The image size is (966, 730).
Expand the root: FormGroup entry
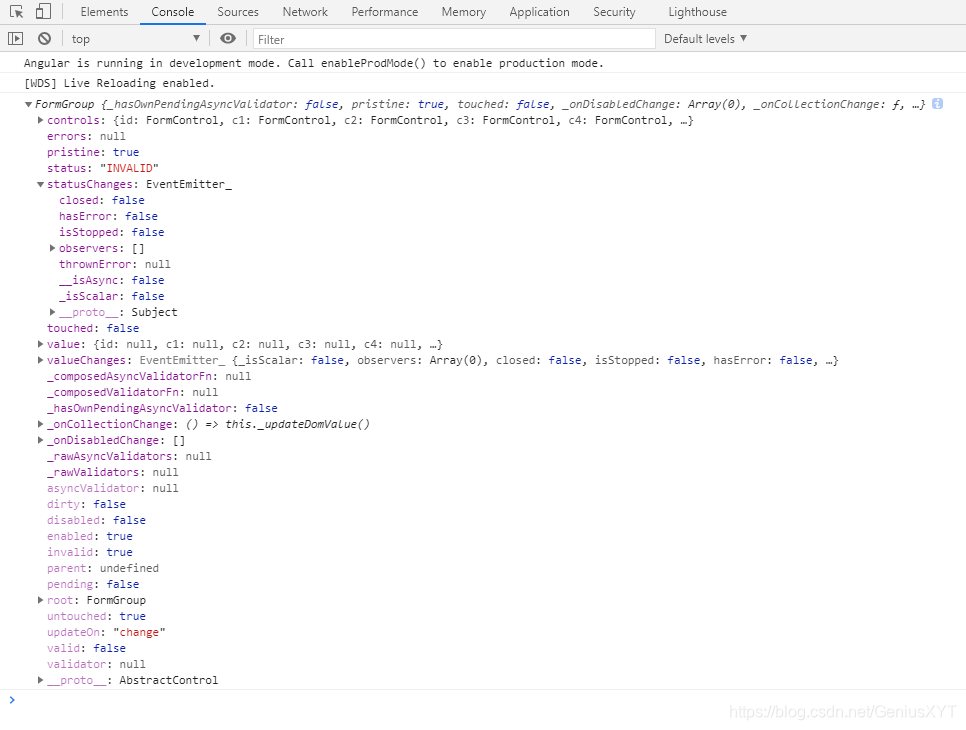click(40, 601)
